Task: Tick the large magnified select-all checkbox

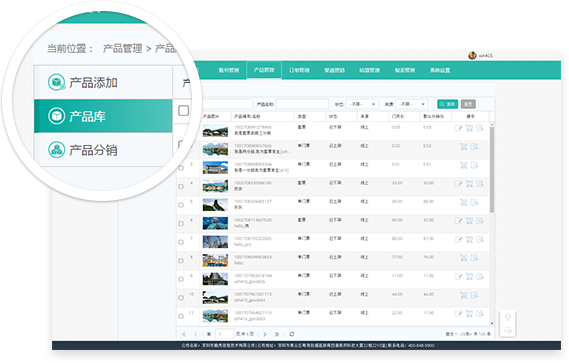Action: coord(184,110)
